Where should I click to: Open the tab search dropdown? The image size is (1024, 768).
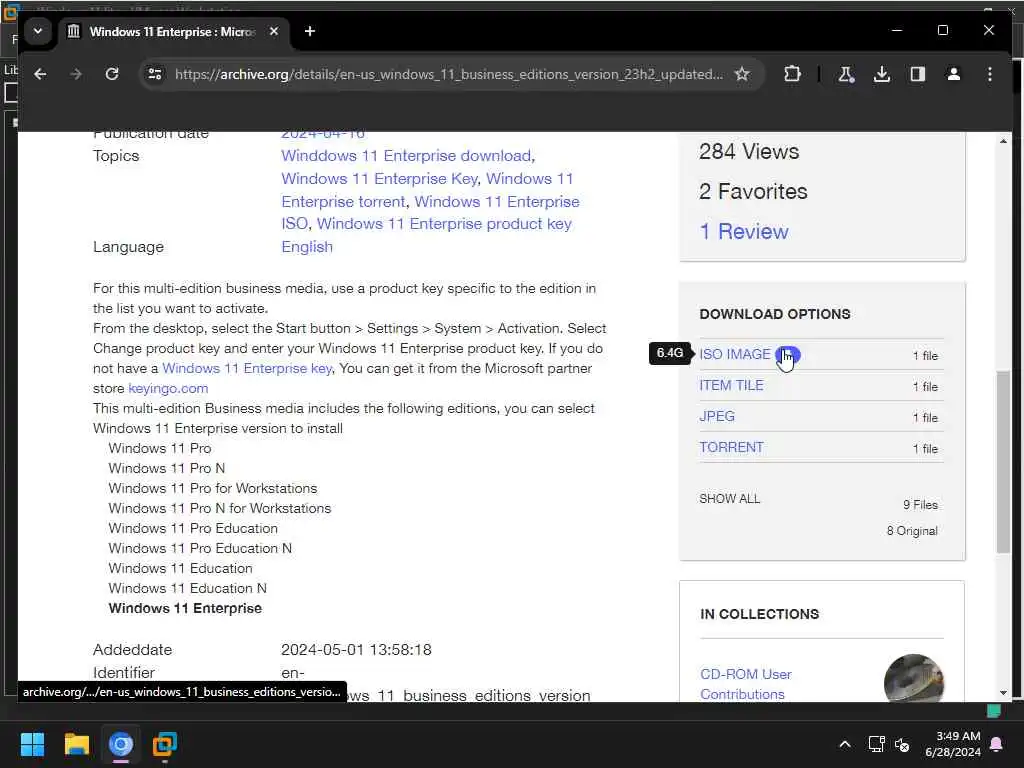38,31
